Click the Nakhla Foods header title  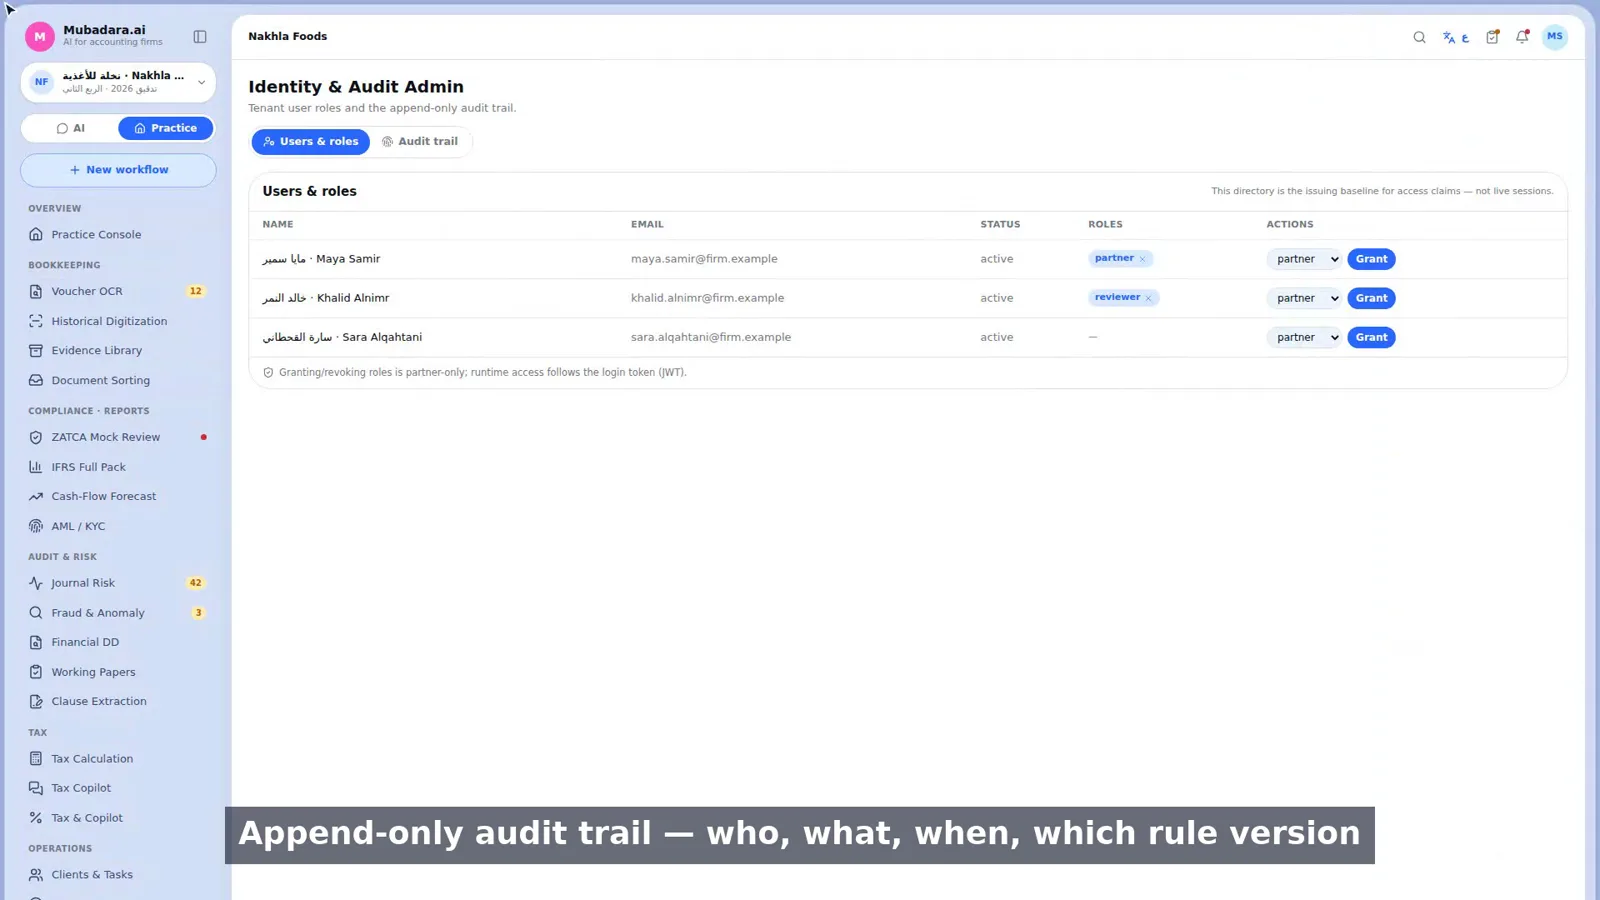tap(288, 36)
